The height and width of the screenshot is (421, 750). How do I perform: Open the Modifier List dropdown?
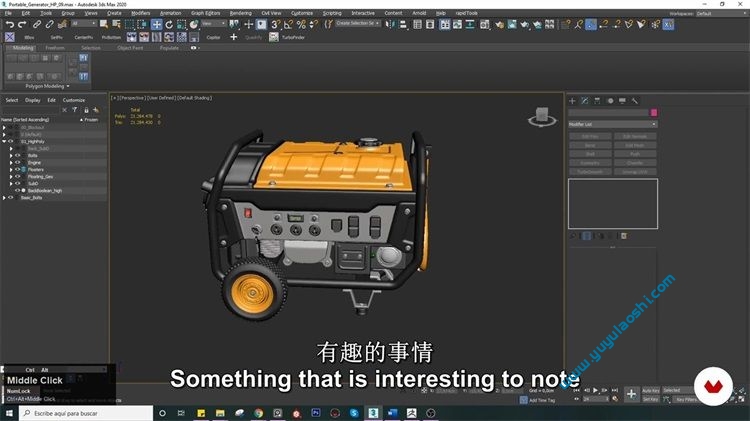pos(613,124)
